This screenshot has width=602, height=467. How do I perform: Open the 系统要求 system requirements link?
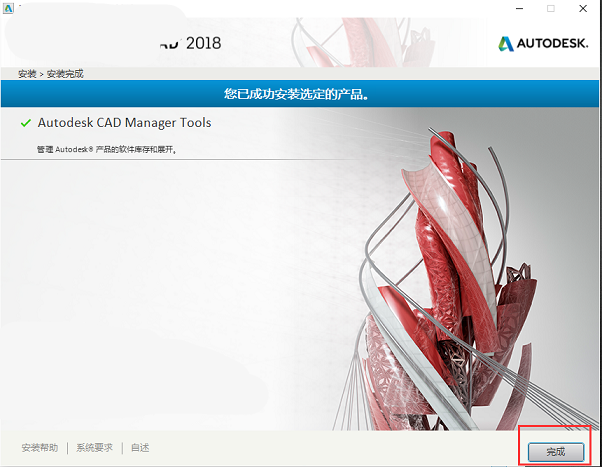coord(94,448)
